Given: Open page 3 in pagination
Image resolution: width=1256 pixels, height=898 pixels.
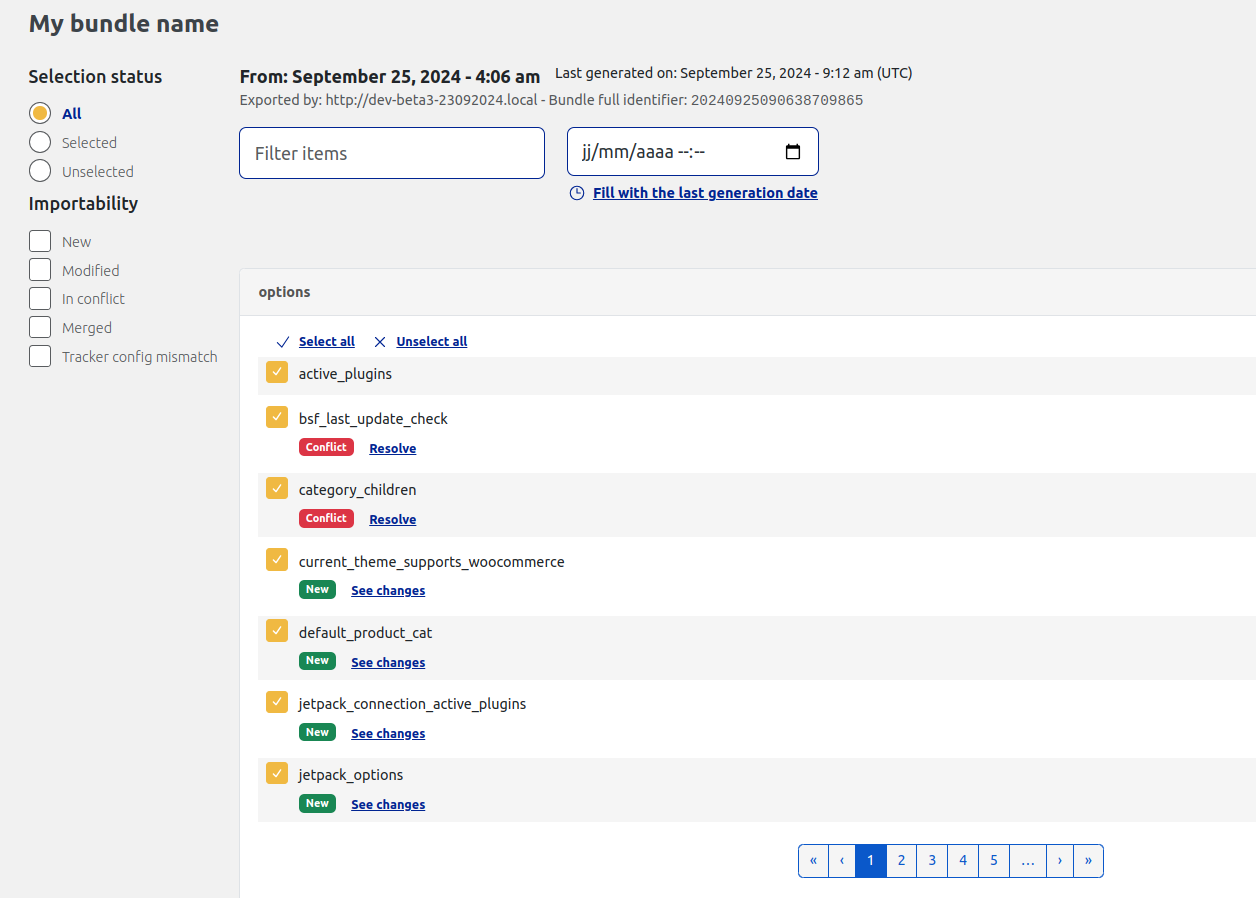Looking at the screenshot, I should click(x=932, y=861).
